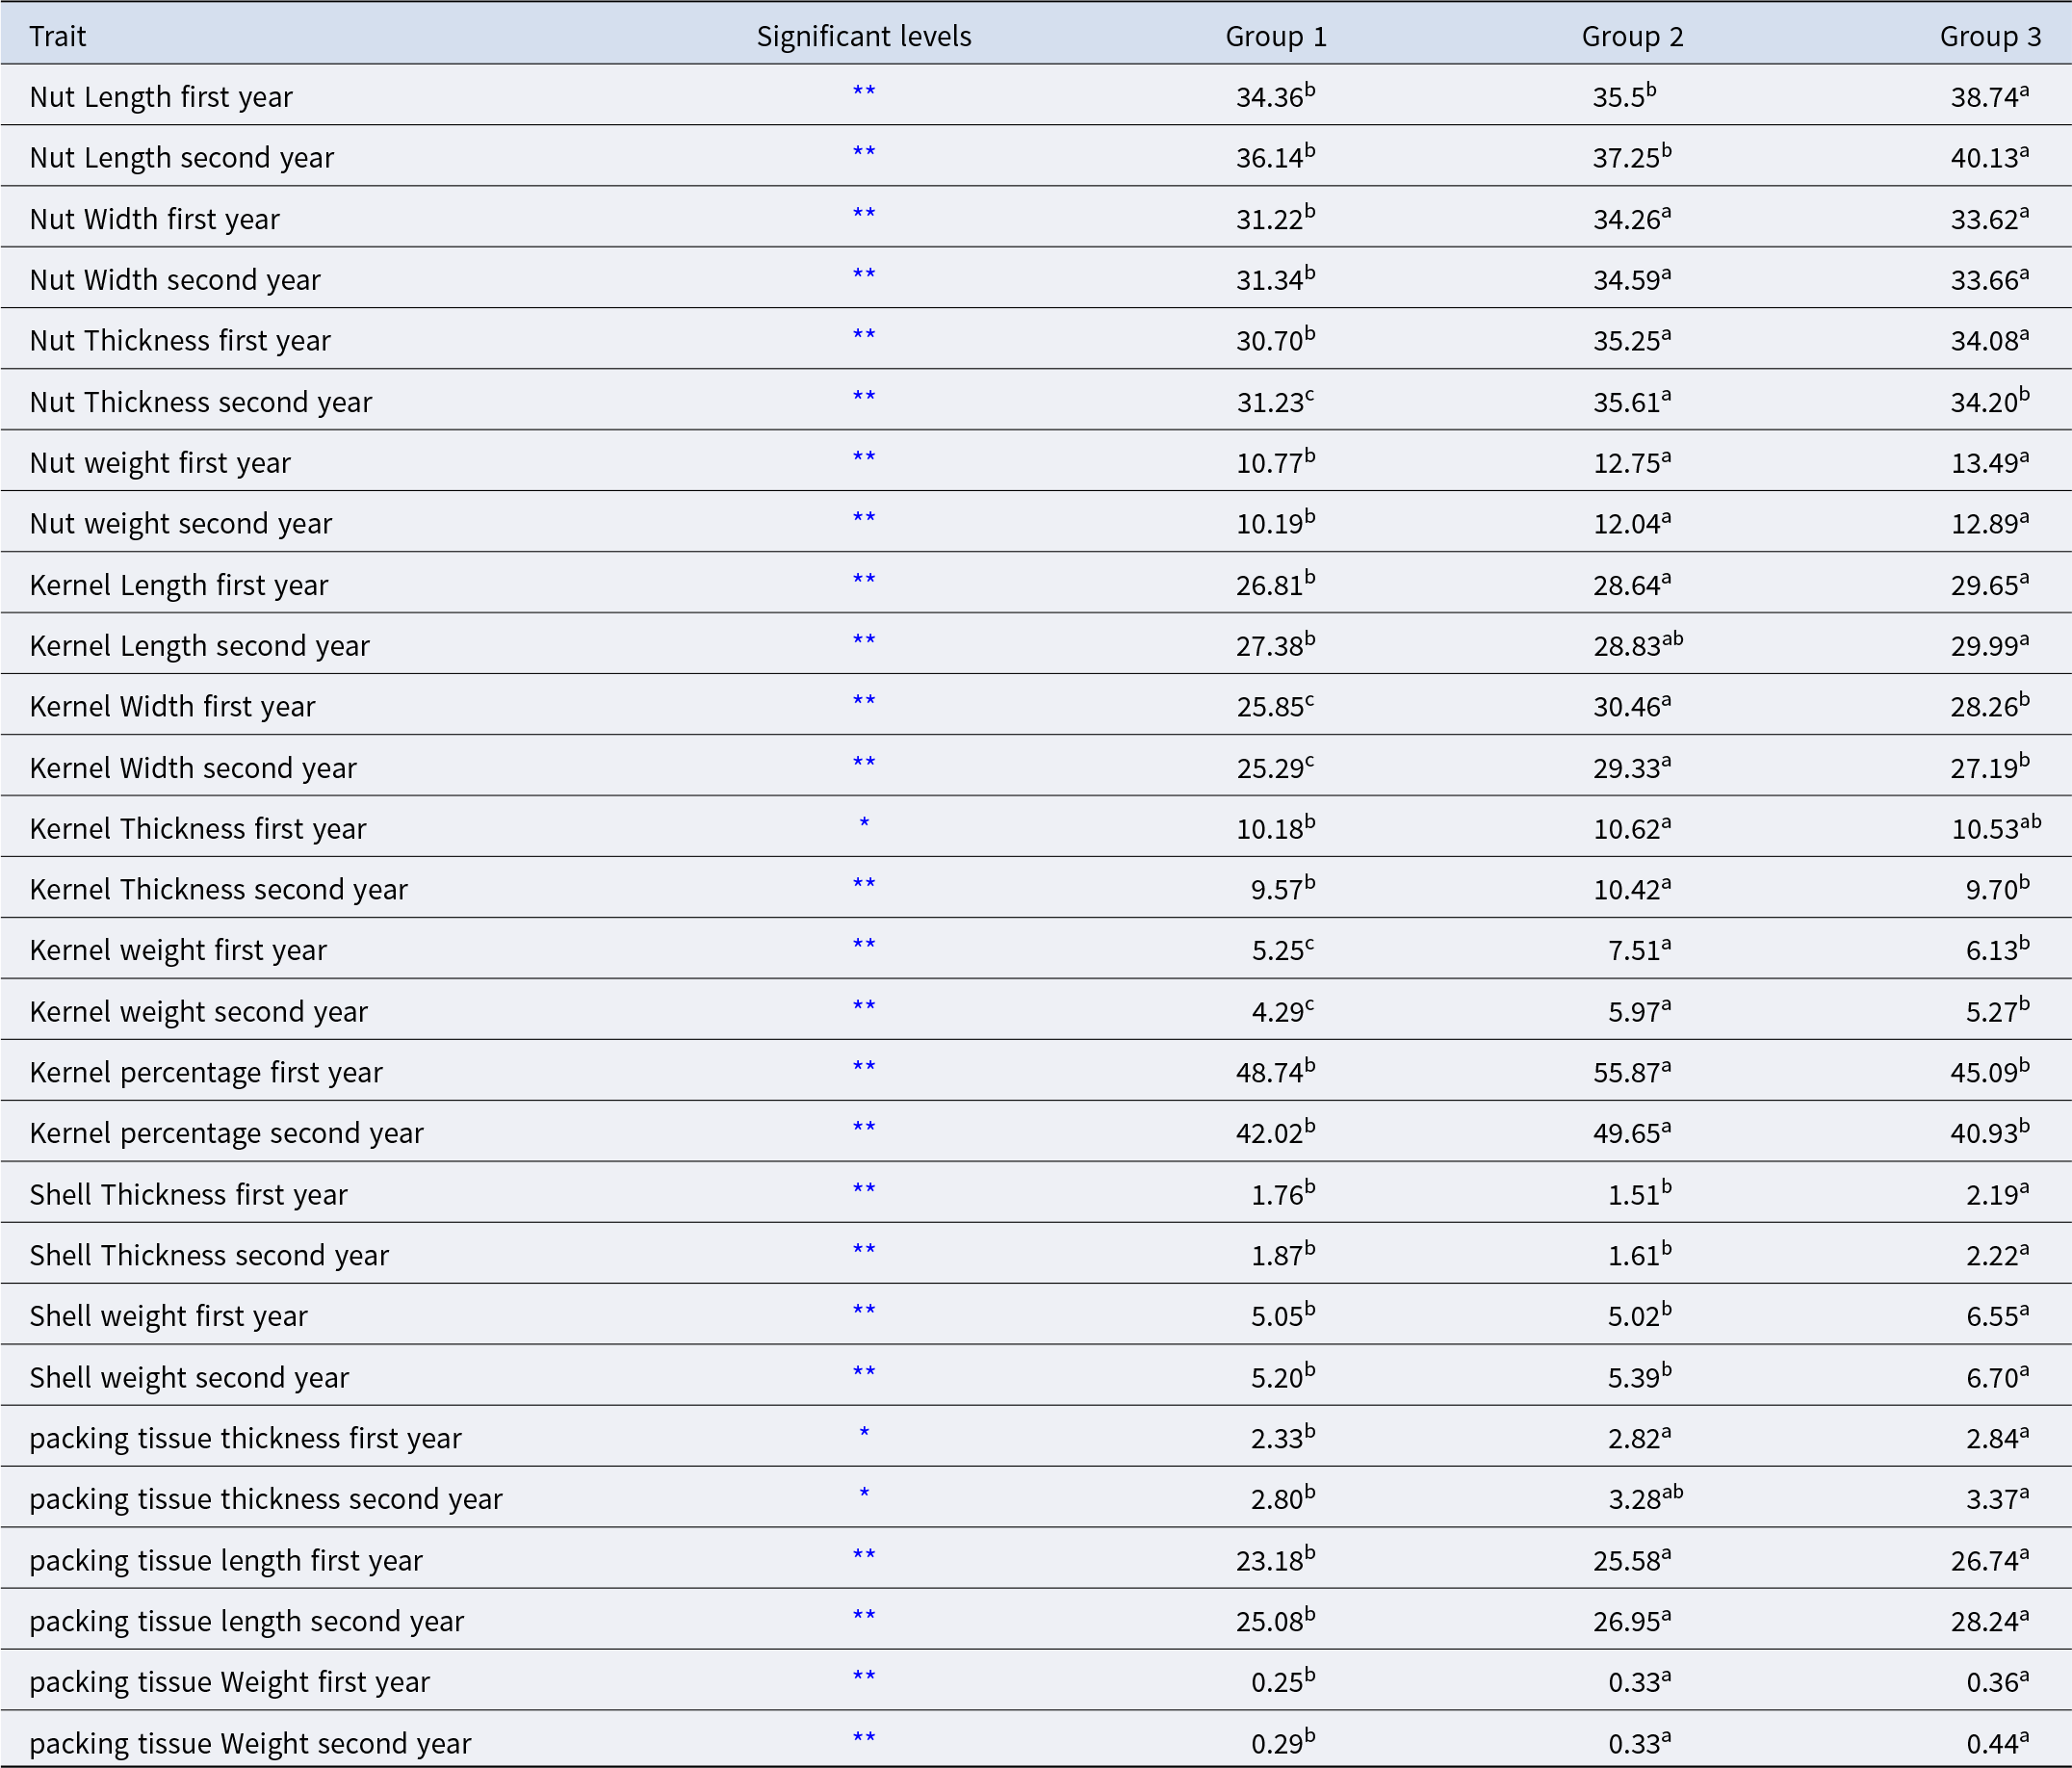Click the double asterisk for Kernel Width second year
2072x1768 pixels.
tap(863, 764)
